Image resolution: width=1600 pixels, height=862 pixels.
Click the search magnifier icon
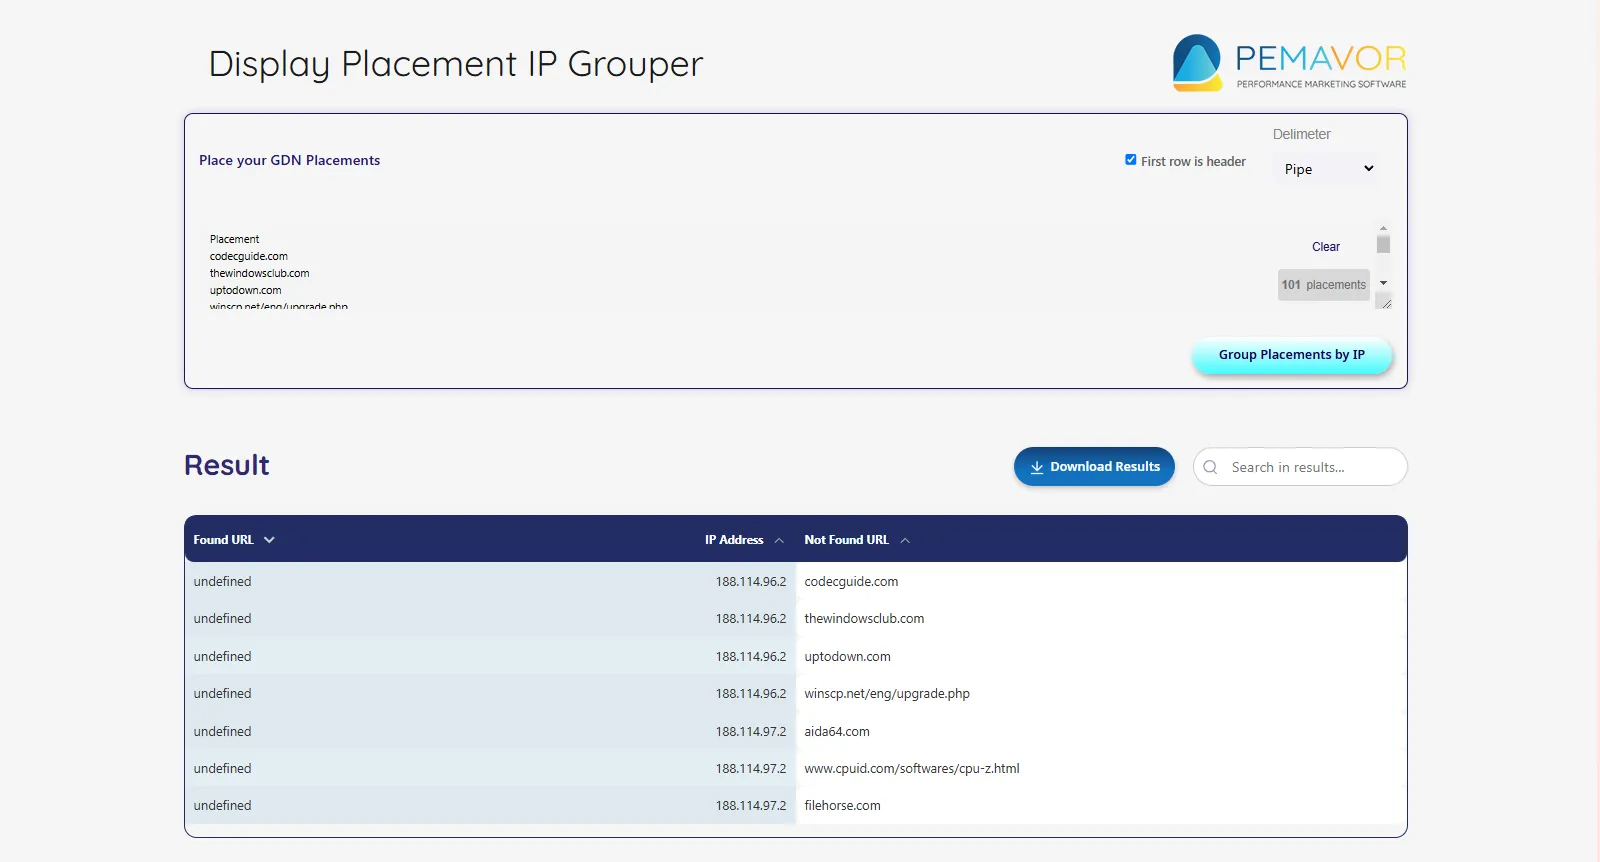tap(1211, 467)
